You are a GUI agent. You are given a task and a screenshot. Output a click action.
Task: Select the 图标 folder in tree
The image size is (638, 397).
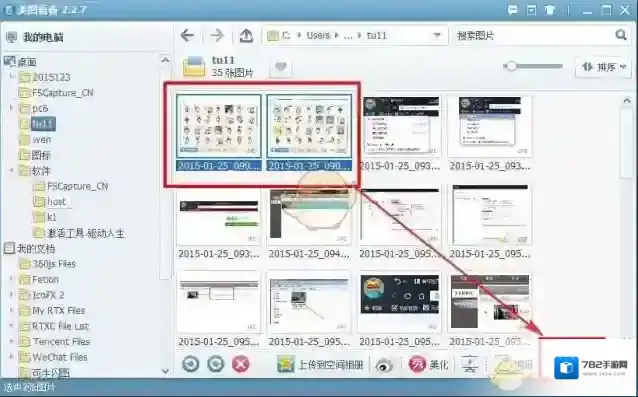41,155
